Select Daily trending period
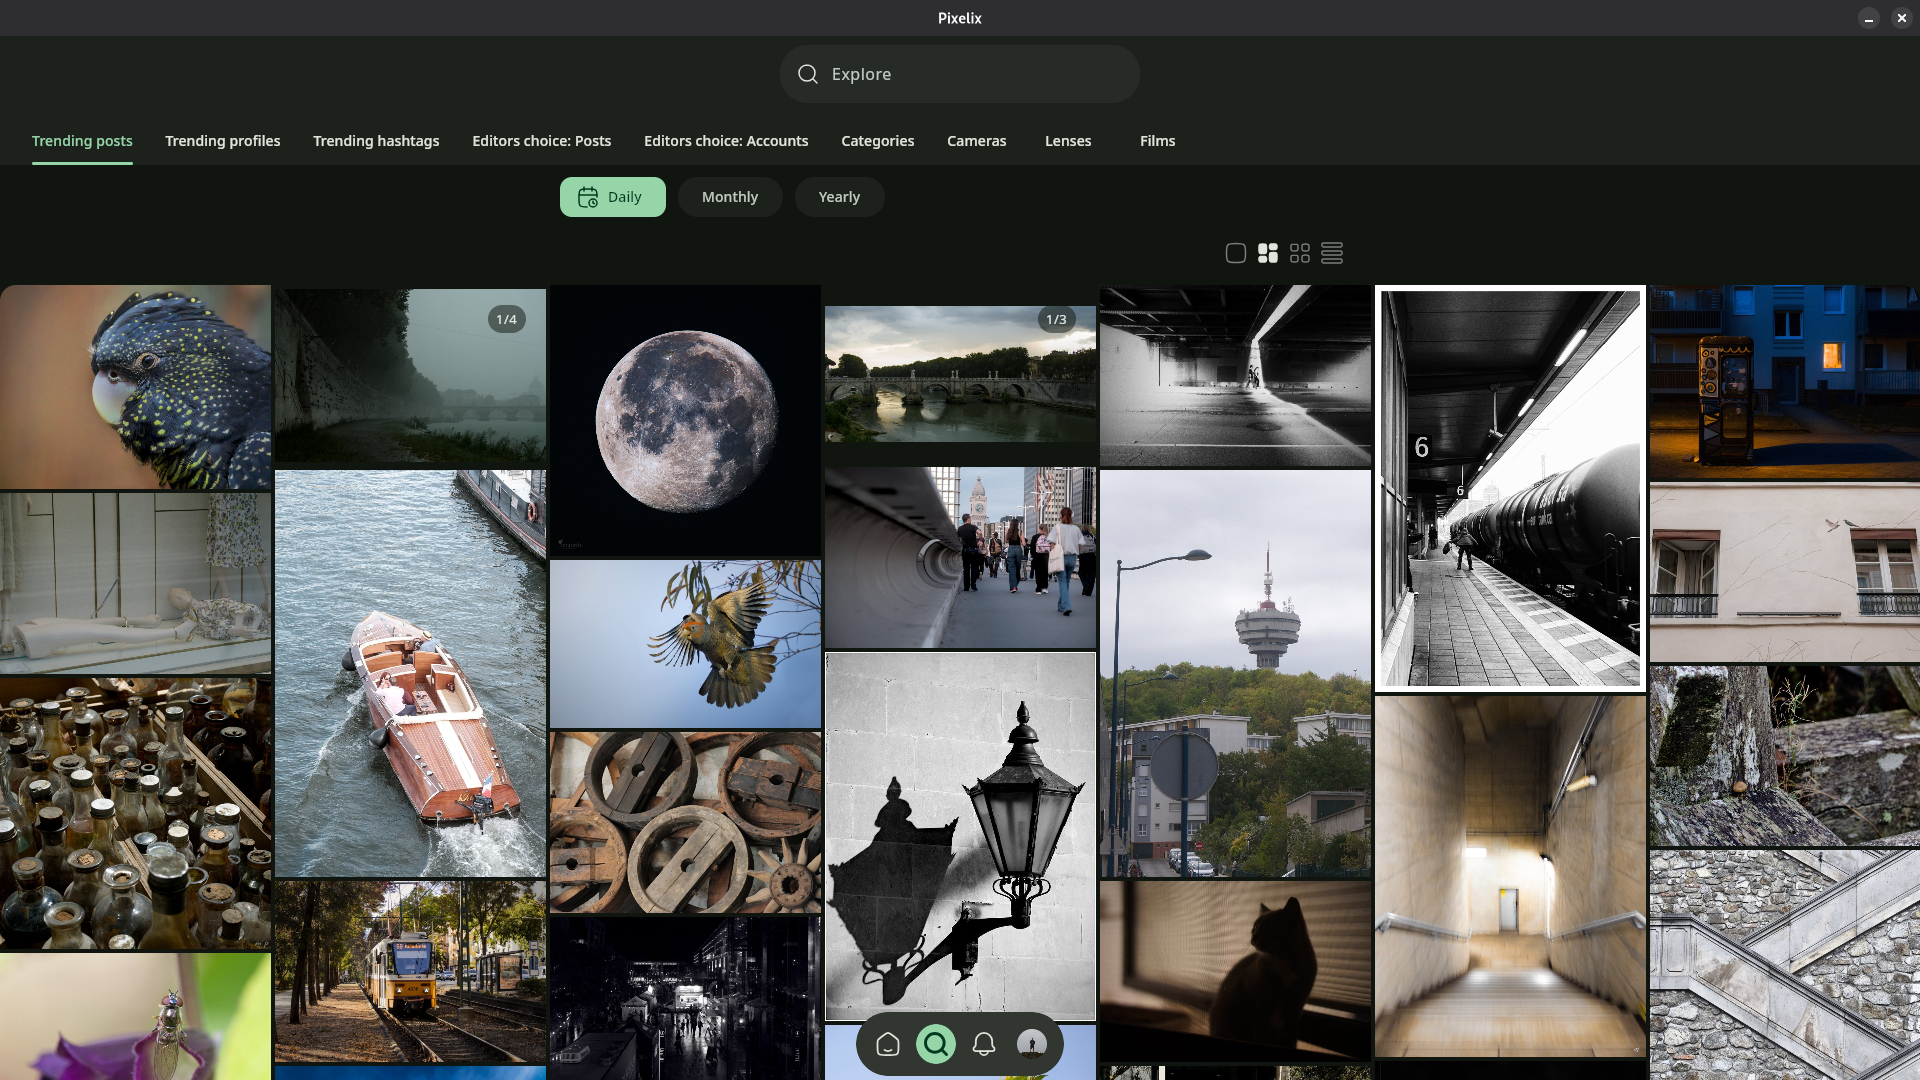This screenshot has width=1920, height=1080. [x=613, y=197]
